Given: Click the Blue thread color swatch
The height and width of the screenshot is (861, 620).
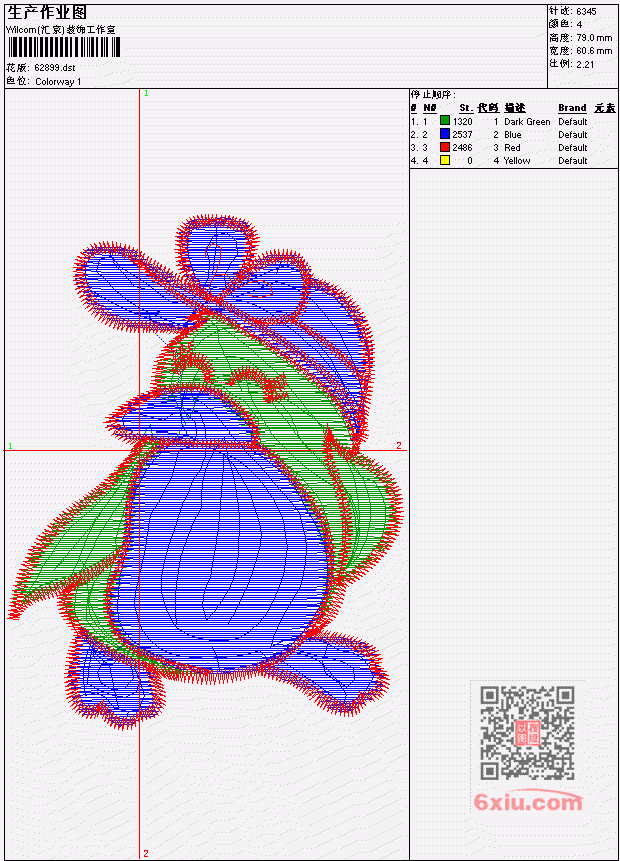Looking at the screenshot, I should (x=445, y=134).
